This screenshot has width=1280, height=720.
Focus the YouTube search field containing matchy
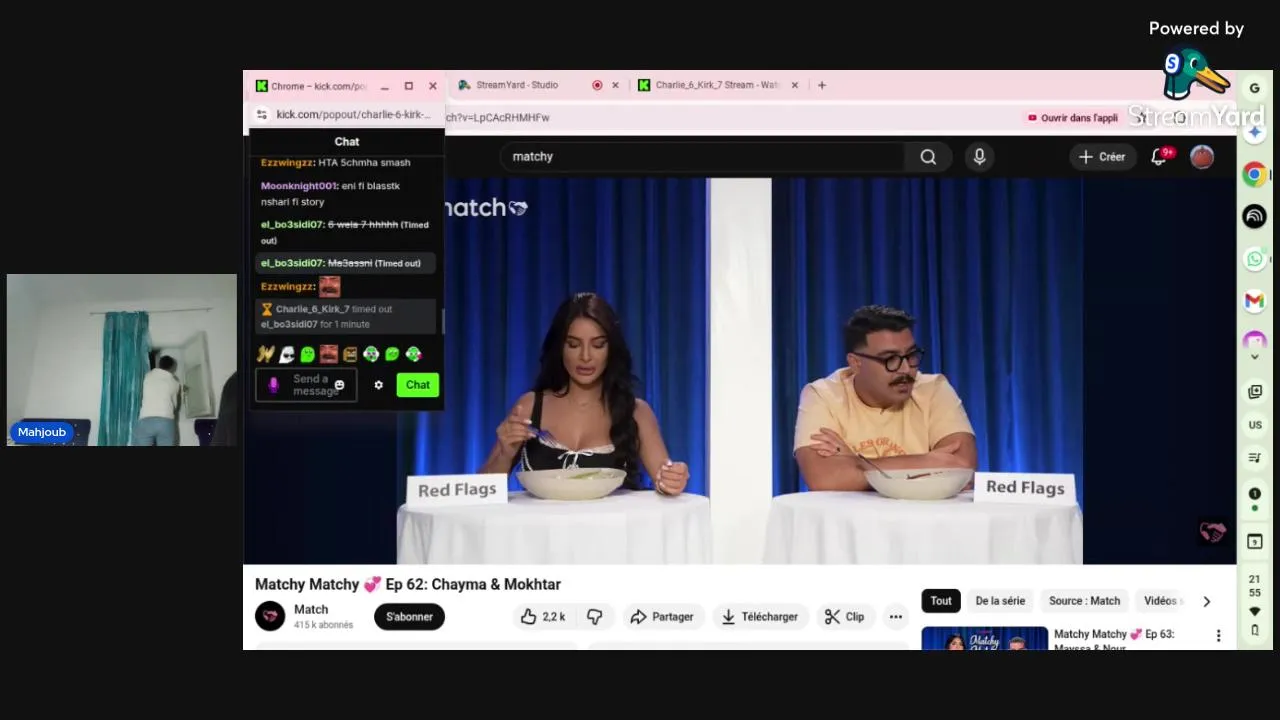pos(702,156)
